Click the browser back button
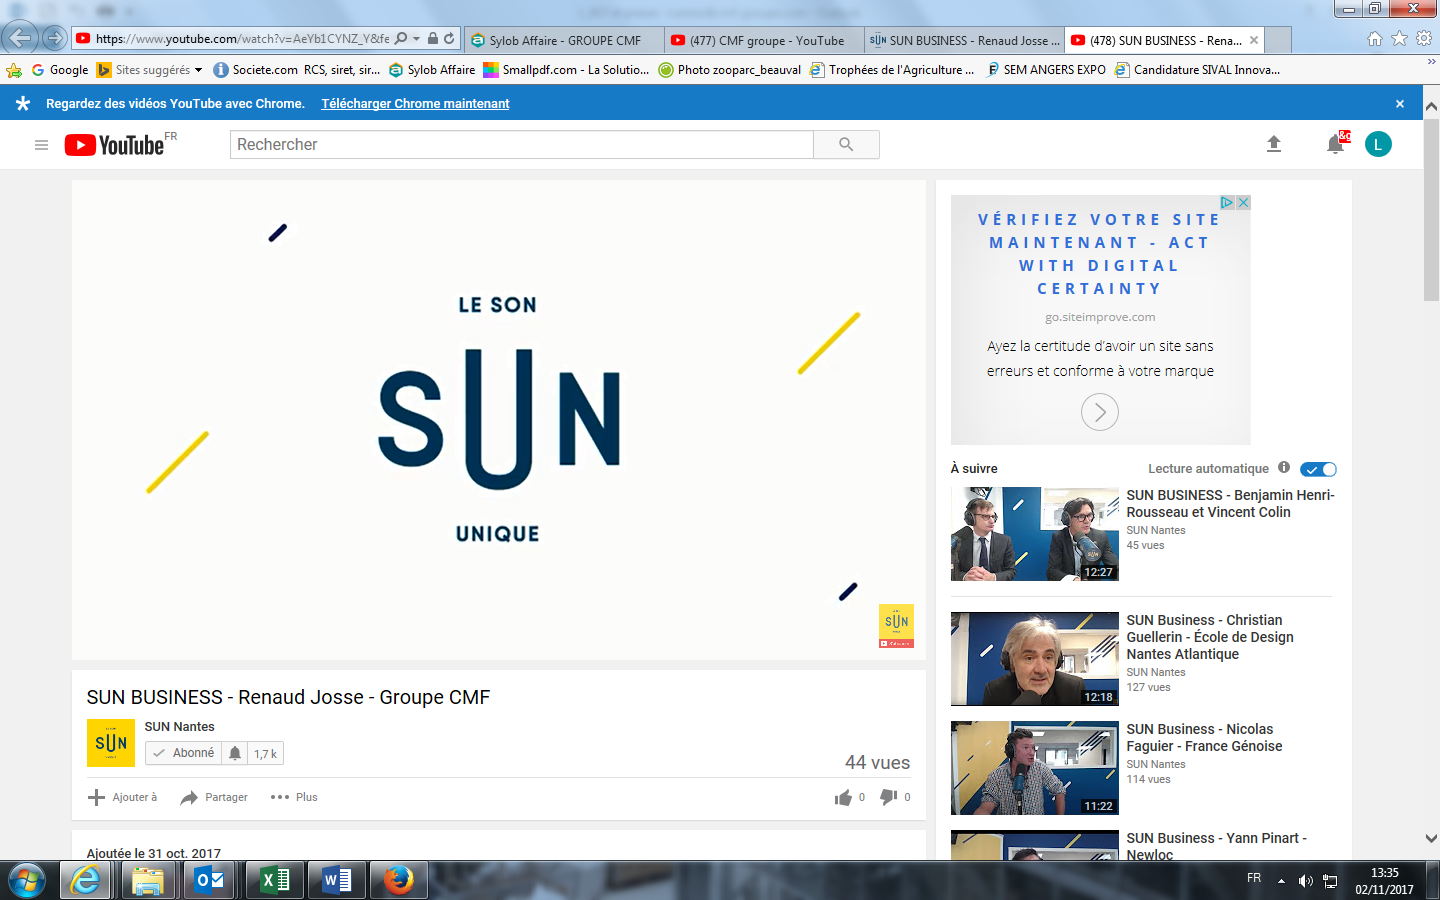This screenshot has height=900, width=1440. [20, 38]
